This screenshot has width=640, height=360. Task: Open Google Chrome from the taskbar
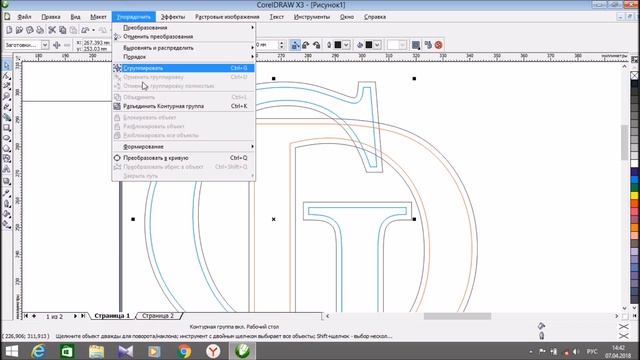(x=184, y=351)
